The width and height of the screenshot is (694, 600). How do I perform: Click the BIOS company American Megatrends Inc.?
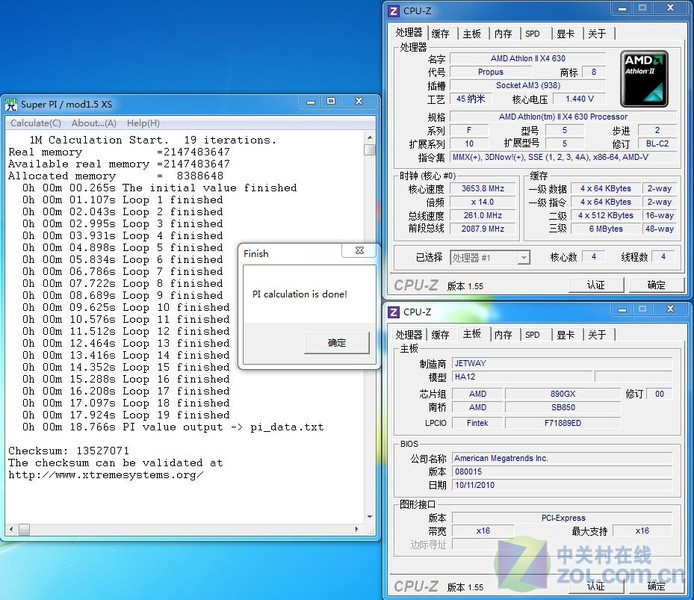click(562, 458)
